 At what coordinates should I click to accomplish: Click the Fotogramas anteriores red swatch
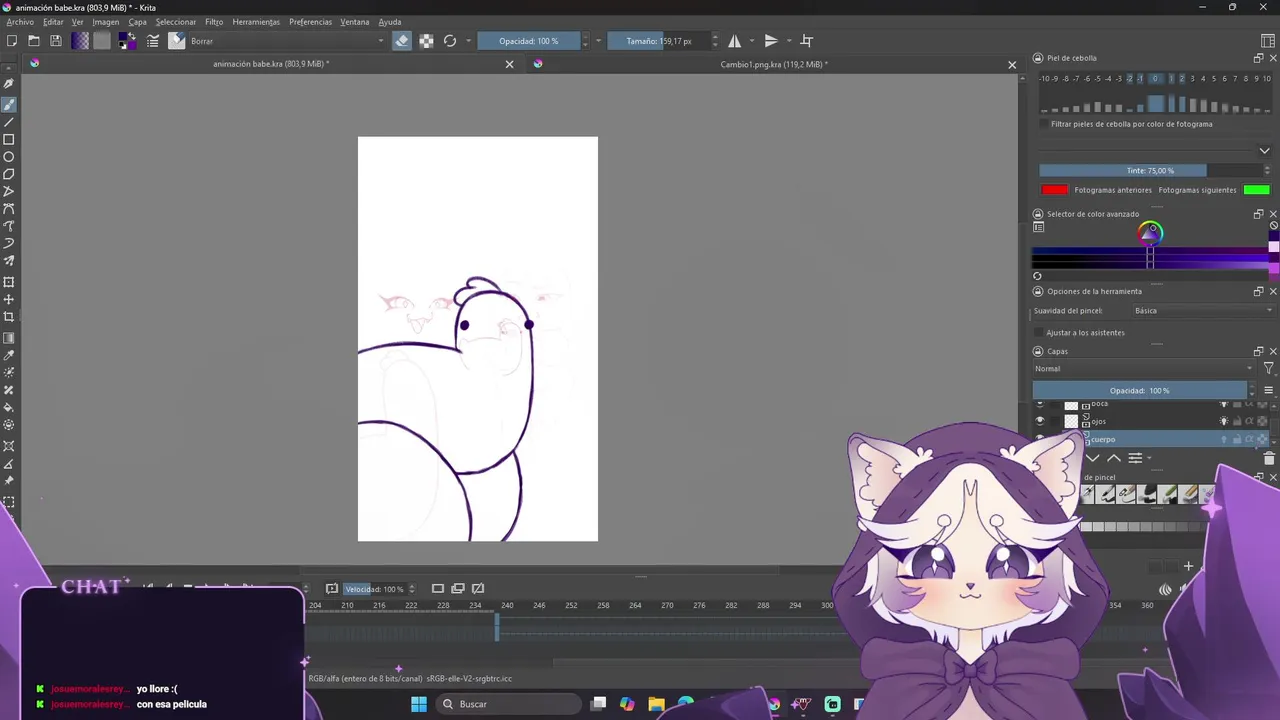pyautogui.click(x=1054, y=190)
